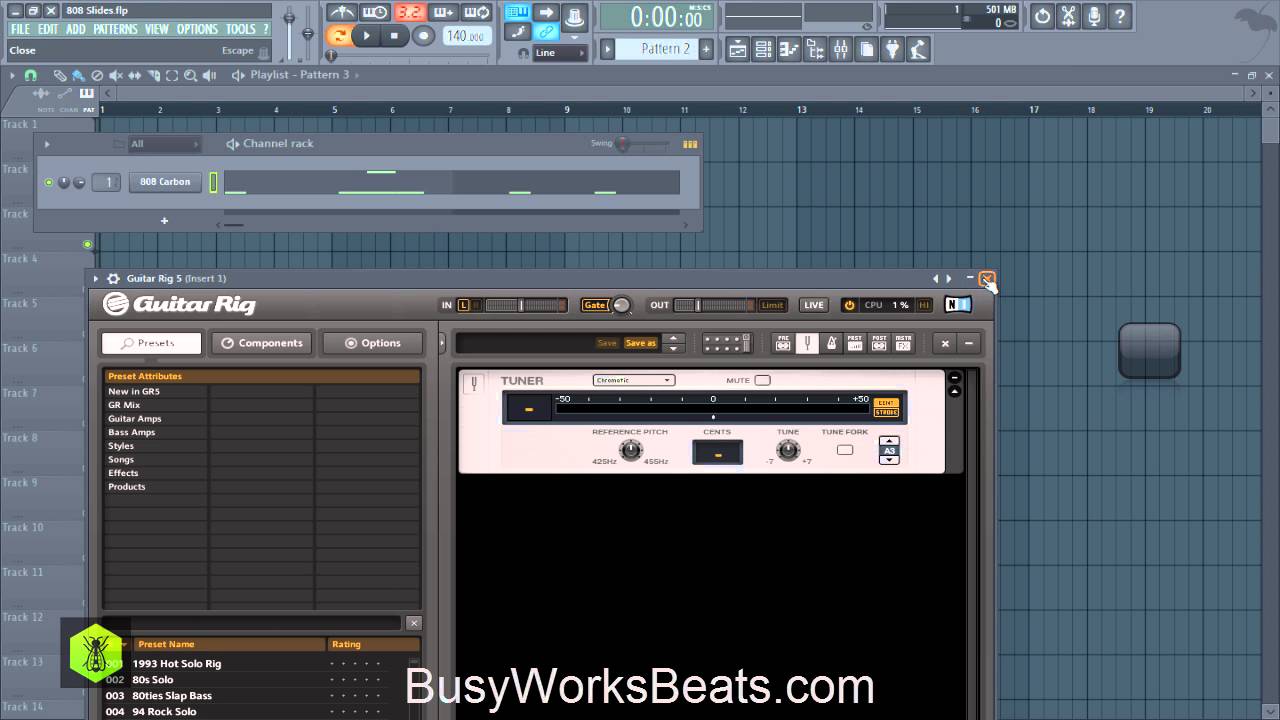Open the Channel rack All filter dropdown
1280x720 pixels.
point(165,144)
